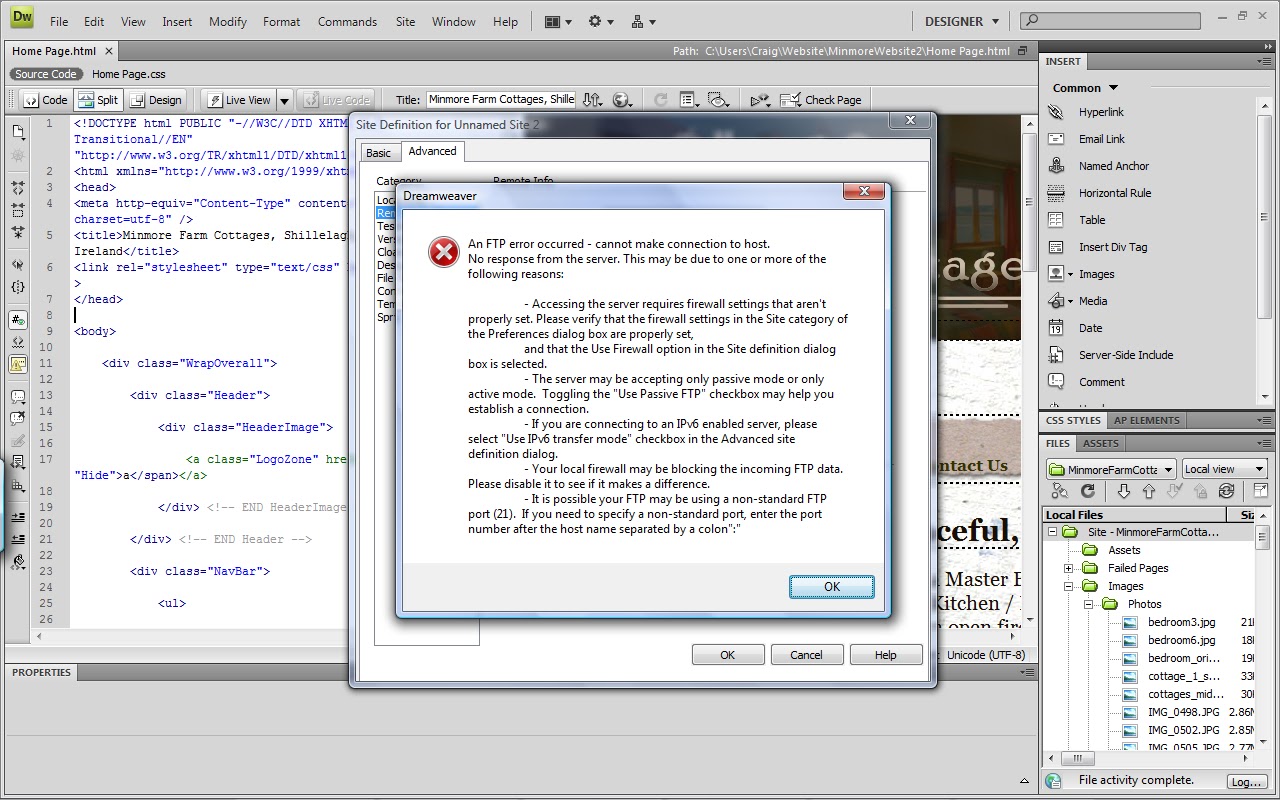This screenshot has width=1280, height=800.
Task: Click Connect to remote host icon
Action: pyautogui.click(x=1059, y=491)
